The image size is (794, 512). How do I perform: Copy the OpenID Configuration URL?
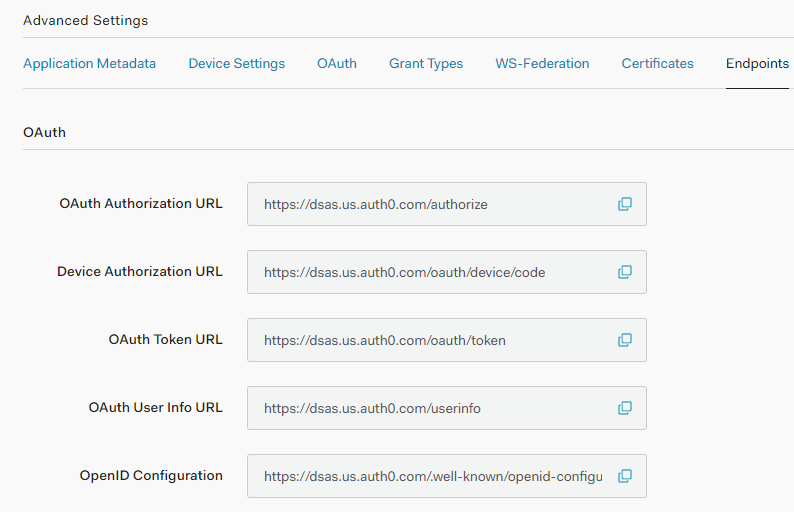(x=624, y=476)
